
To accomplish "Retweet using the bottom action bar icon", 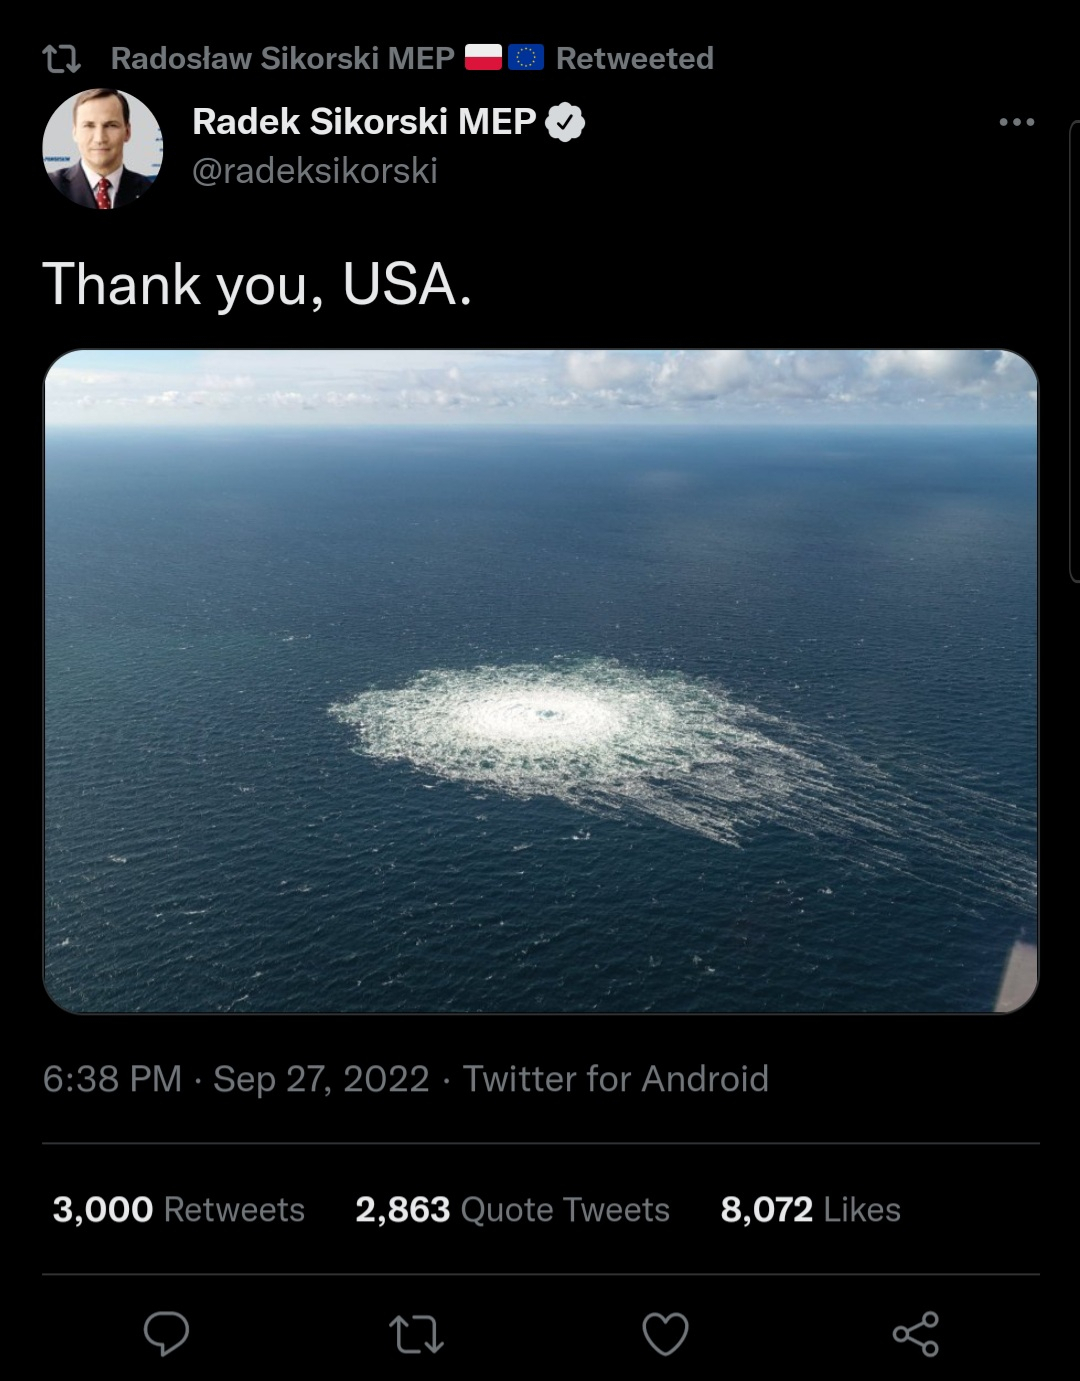I will coord(416,1334).
